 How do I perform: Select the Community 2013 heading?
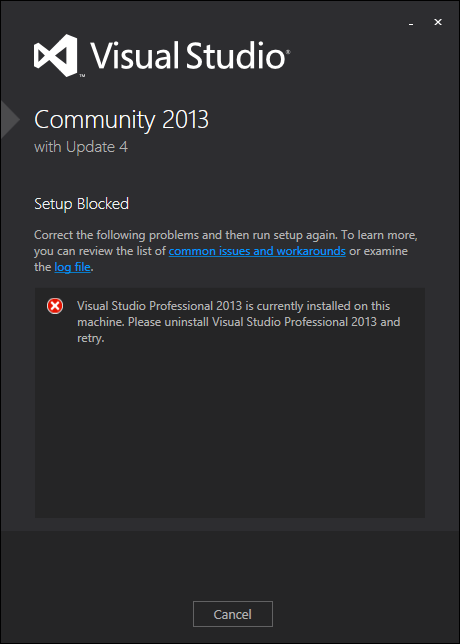(122, 120)
